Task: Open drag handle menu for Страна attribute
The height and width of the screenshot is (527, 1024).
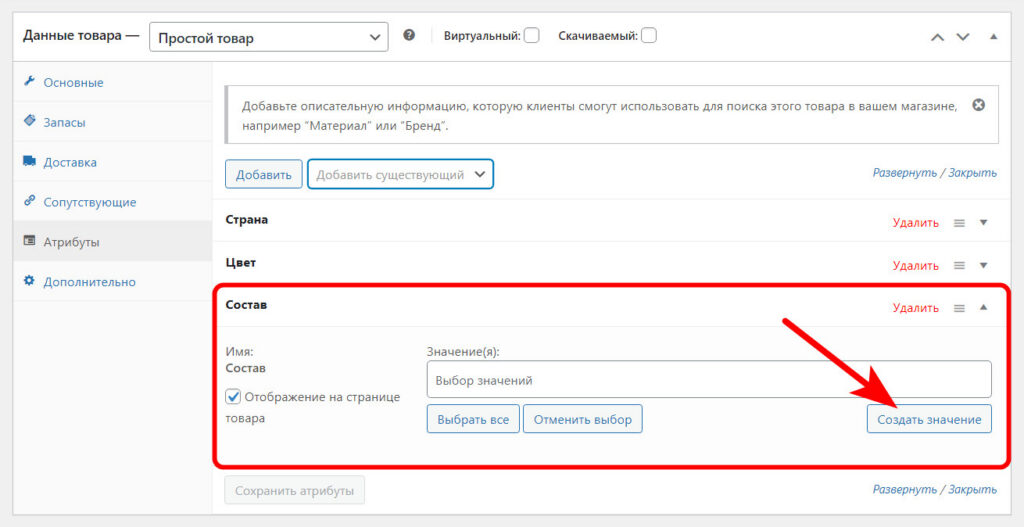Action: pos(959,223)
